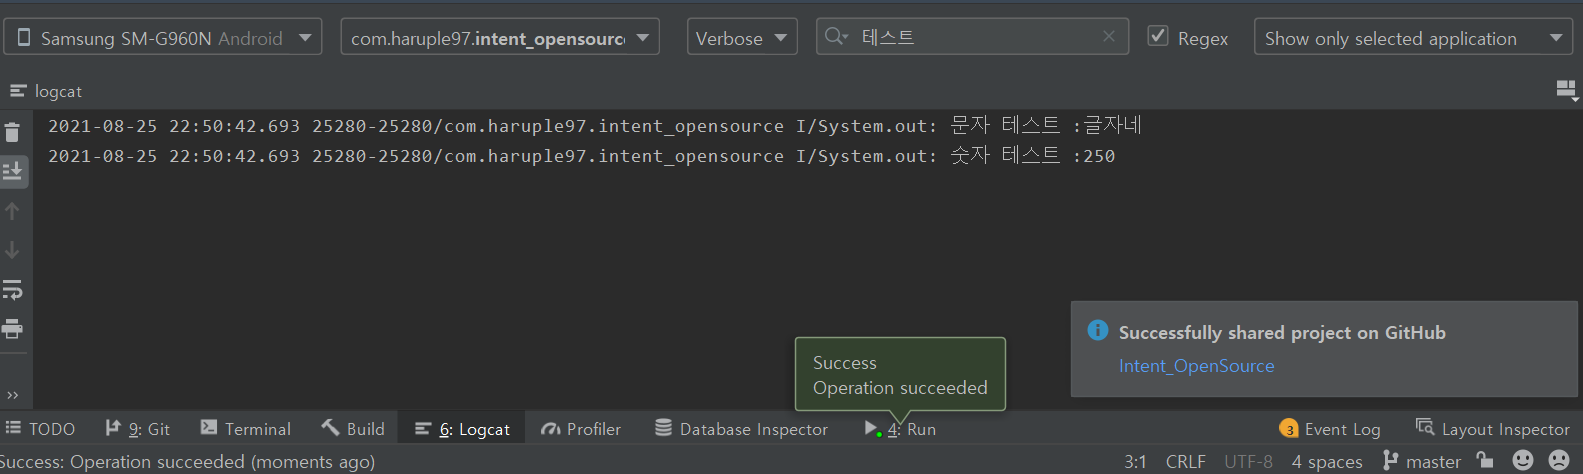Click the UTF-8 encoding indicator
1583x474 pixels.
tap(1248, 461)
